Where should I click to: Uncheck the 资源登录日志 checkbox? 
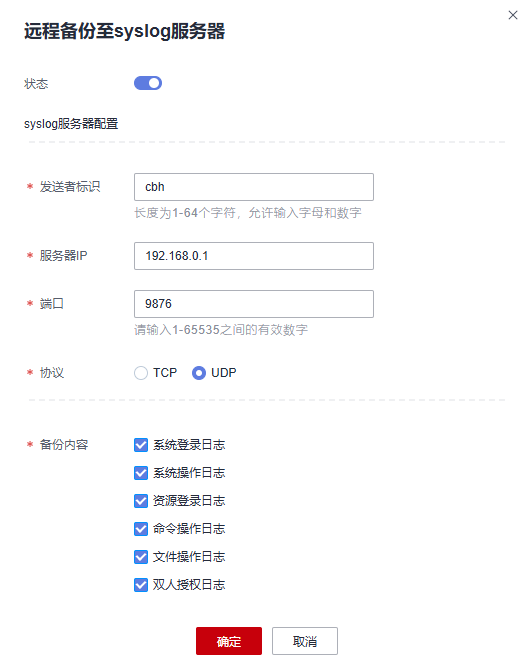[x=141, y=501]
